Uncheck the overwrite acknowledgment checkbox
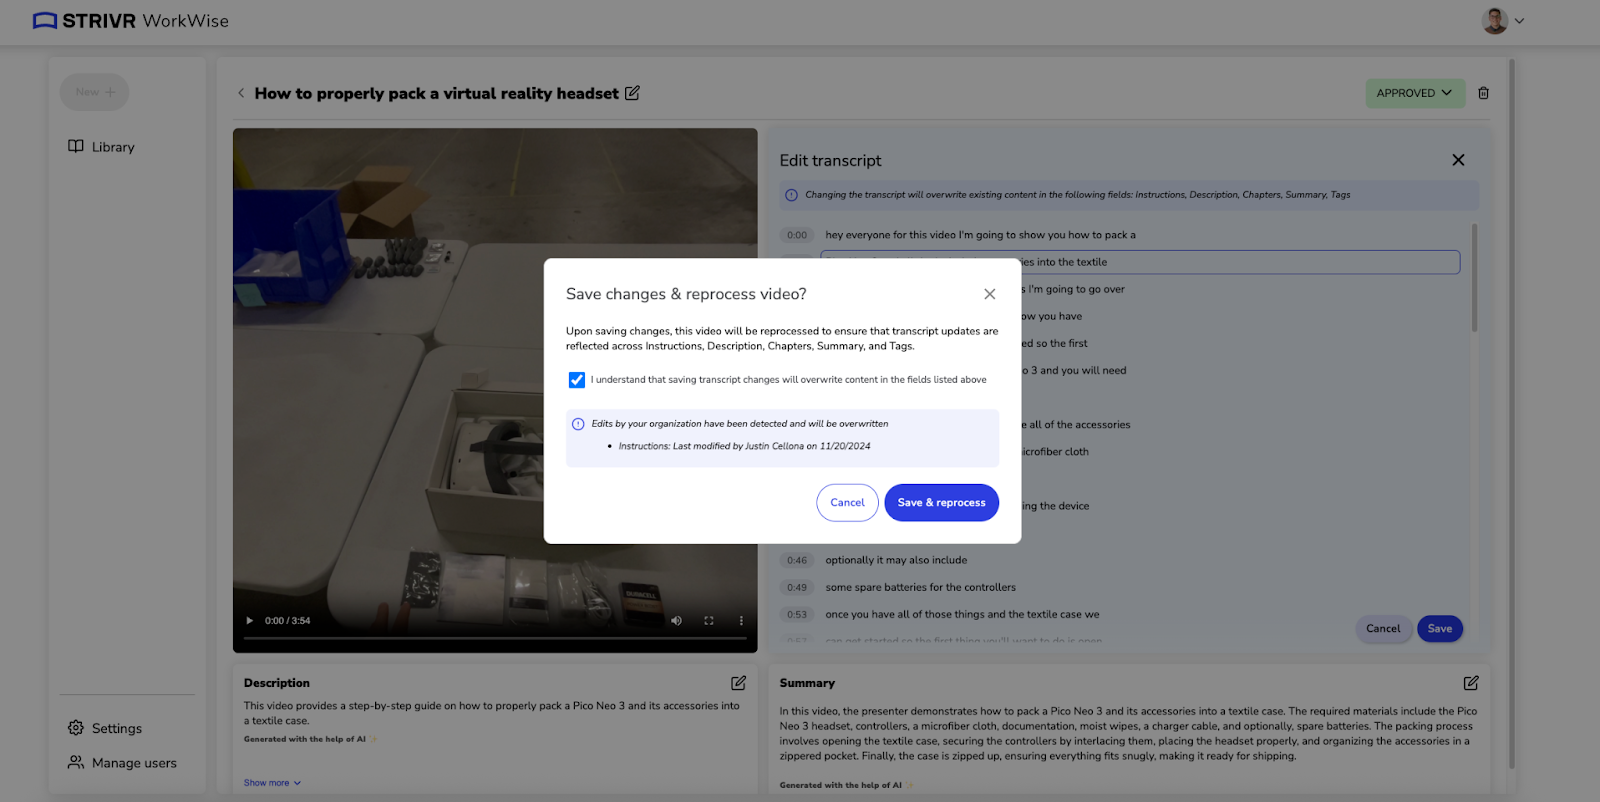This screenshot has height=802, width=1600. pos(577,380)
